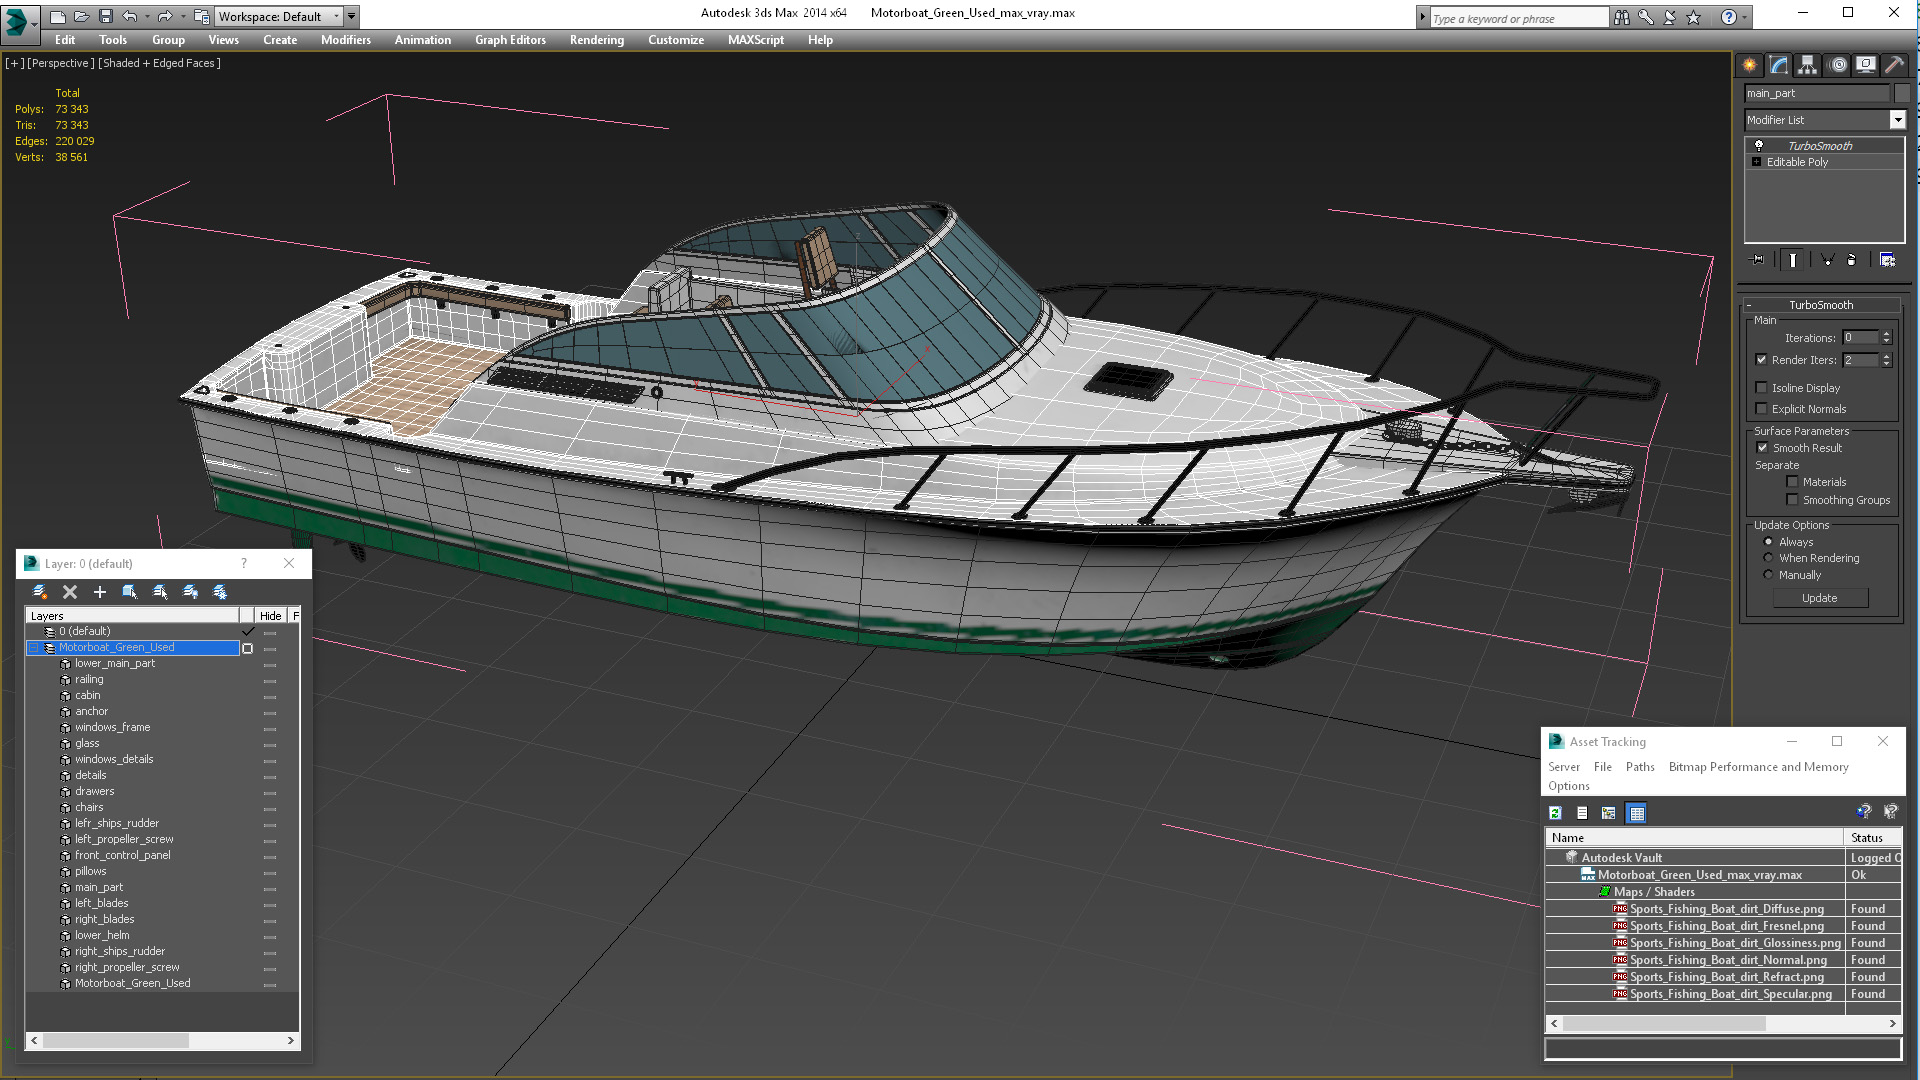Viewport: 1920px width, 1080px height.
Task: Open the Create command panel tab
Action: tap(1750, 65)
